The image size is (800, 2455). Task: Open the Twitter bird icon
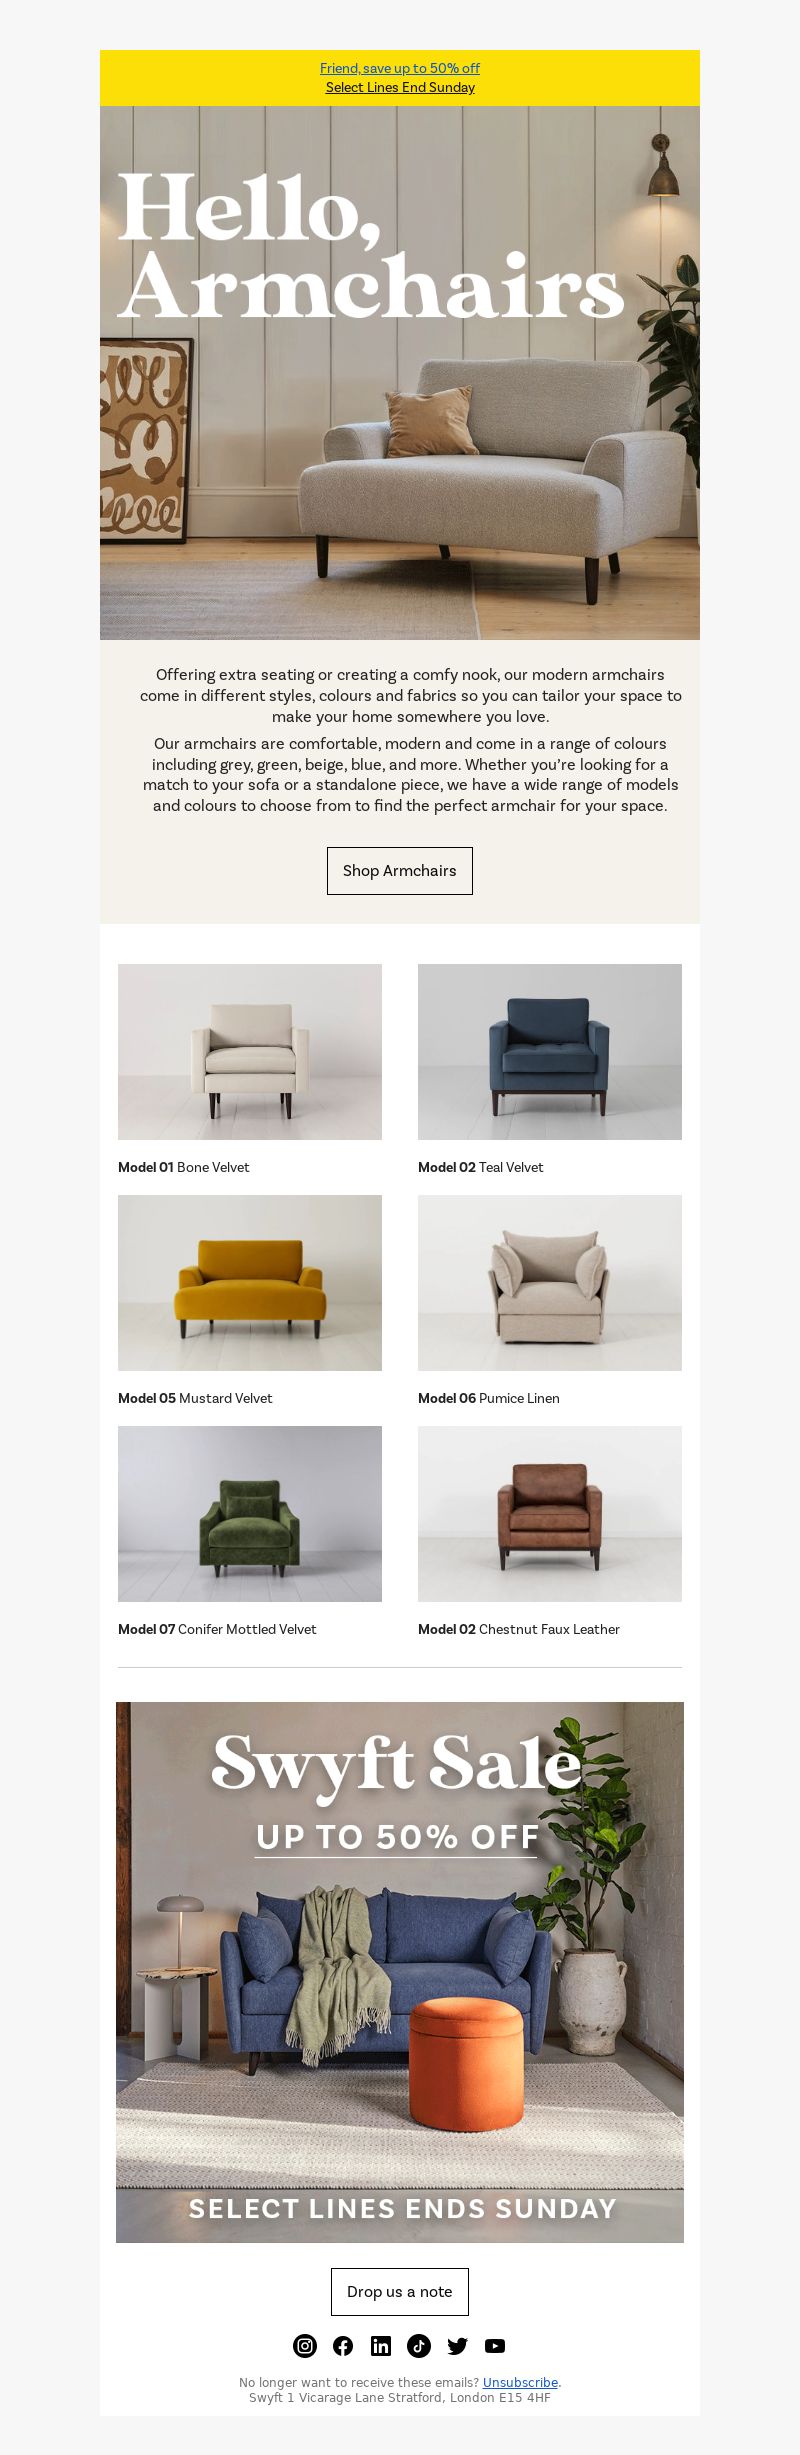[457, 2345]
